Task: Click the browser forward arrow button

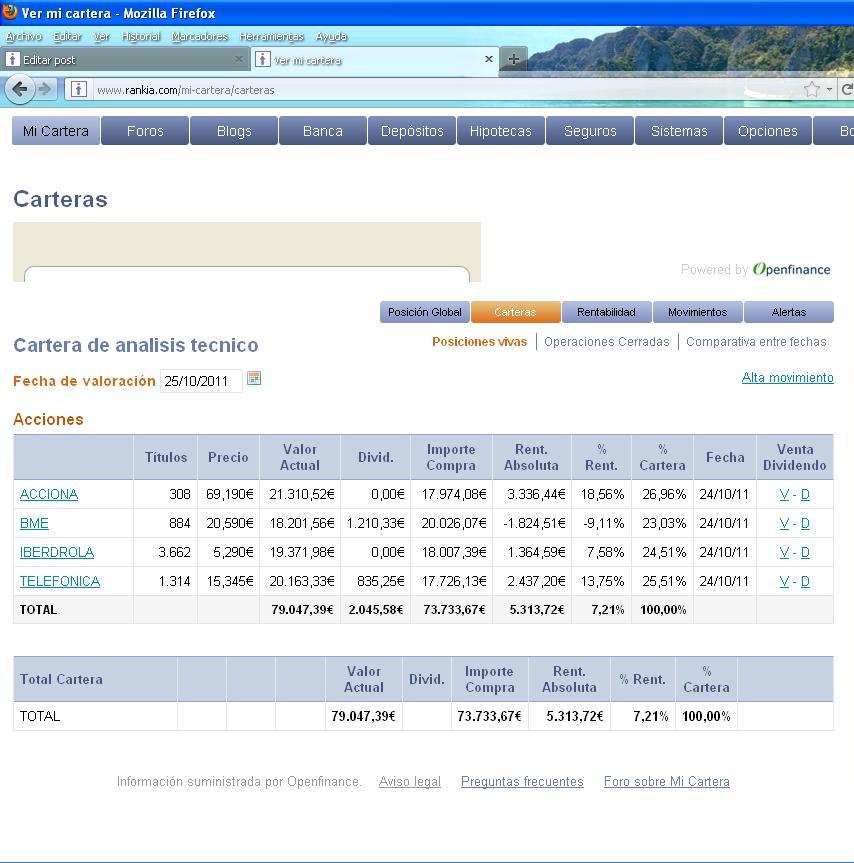Action: tap(45, 89)
